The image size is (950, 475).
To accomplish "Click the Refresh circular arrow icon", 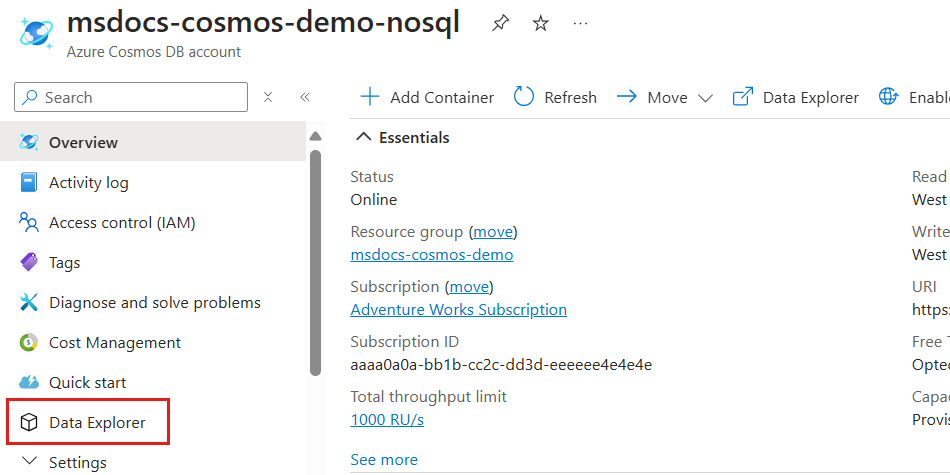I will [524, 97].
